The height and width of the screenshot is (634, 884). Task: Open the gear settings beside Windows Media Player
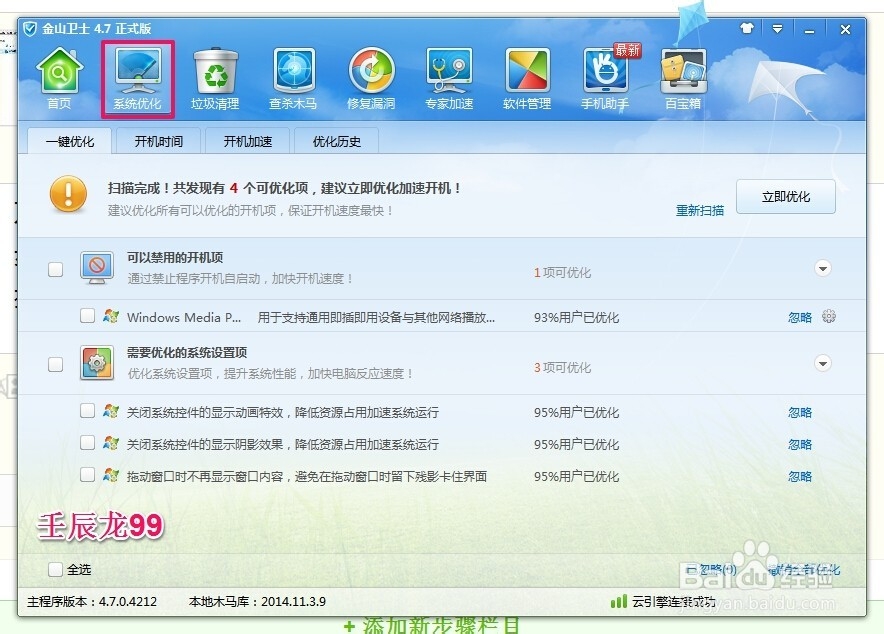[829, 316]
